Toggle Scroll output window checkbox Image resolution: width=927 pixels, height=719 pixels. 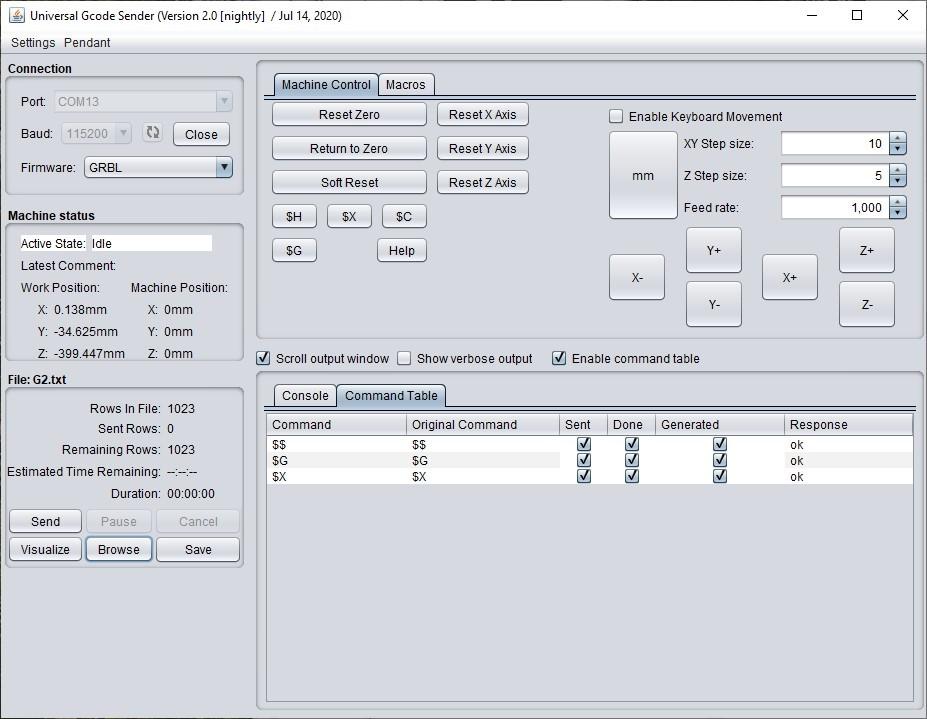[x=264, y=358]
